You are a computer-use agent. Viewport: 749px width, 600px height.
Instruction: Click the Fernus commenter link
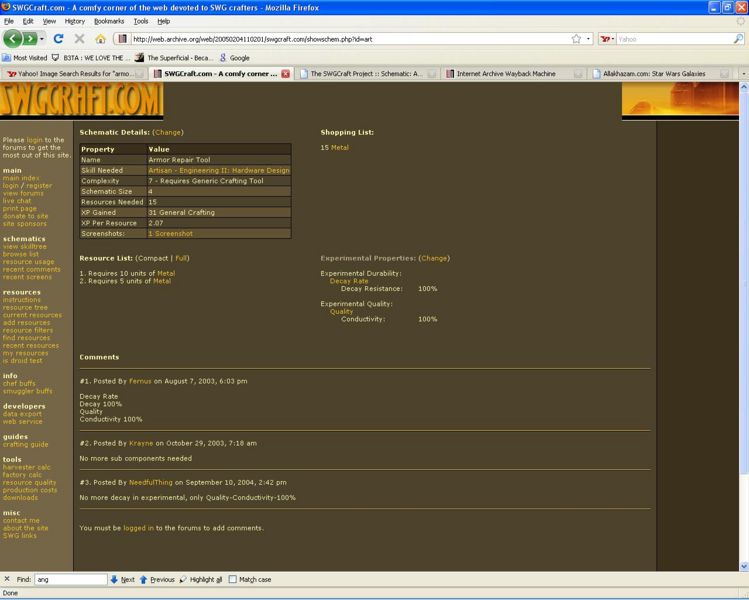pos(140,381)
